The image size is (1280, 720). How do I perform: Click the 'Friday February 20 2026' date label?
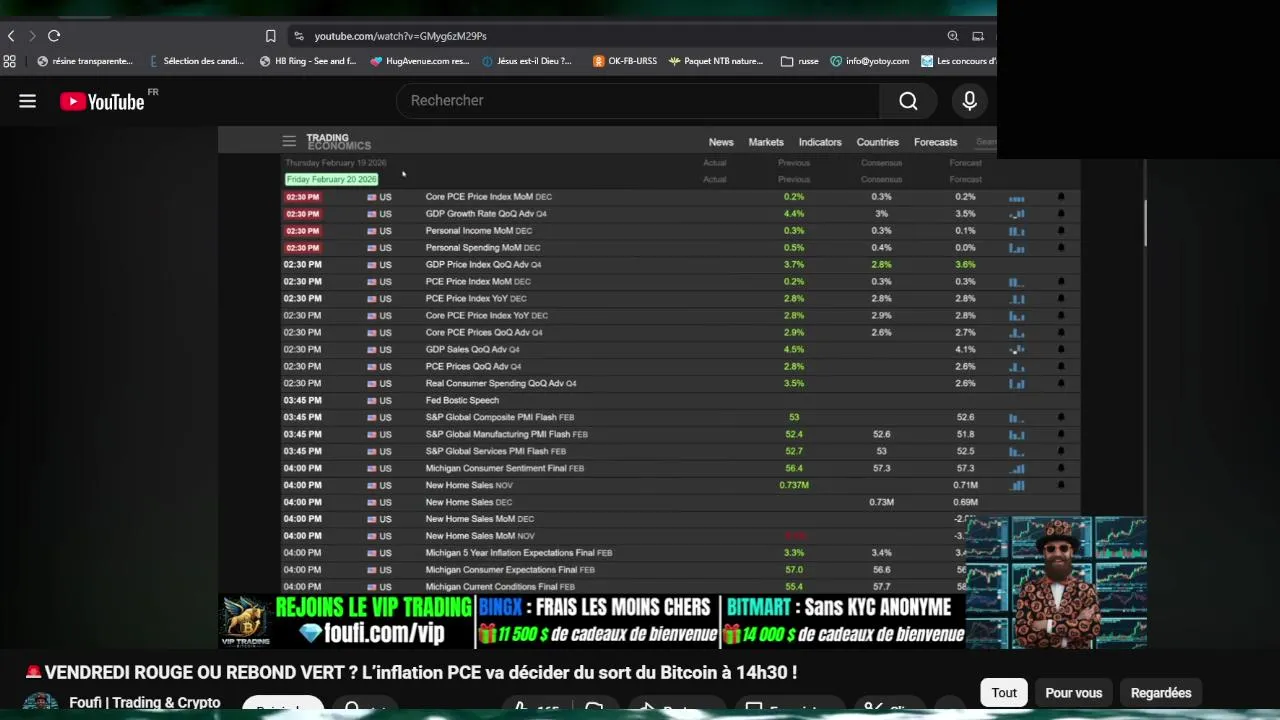(x=331, y=179)
